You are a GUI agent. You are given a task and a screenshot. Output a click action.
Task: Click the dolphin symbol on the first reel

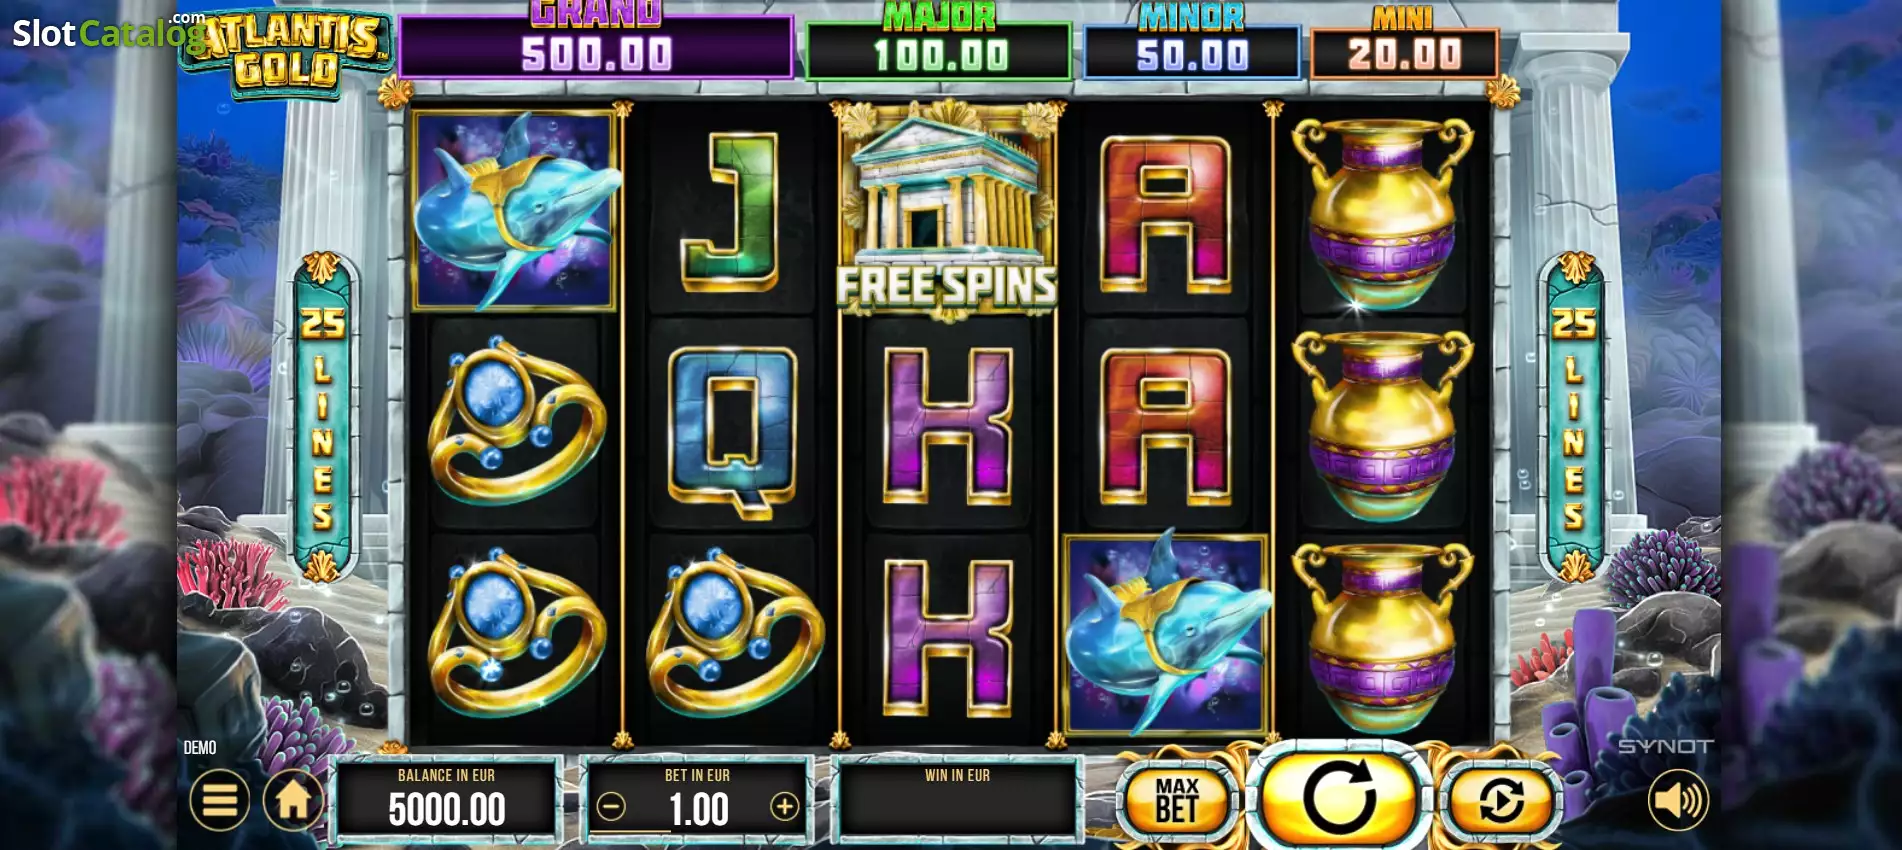[x=515, y=211]
